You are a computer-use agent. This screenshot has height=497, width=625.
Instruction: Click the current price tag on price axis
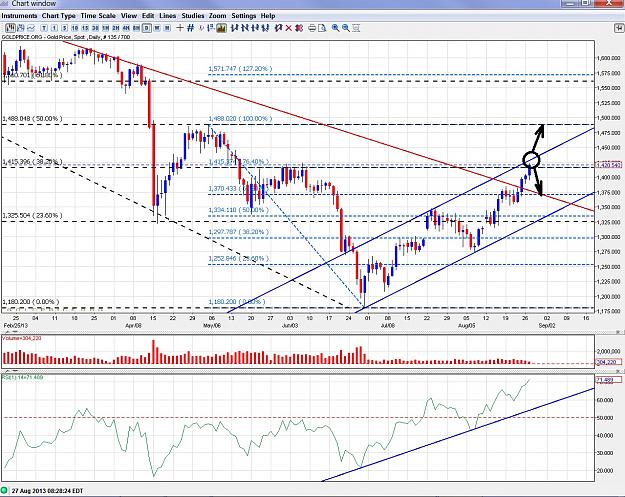coord(608,165)
